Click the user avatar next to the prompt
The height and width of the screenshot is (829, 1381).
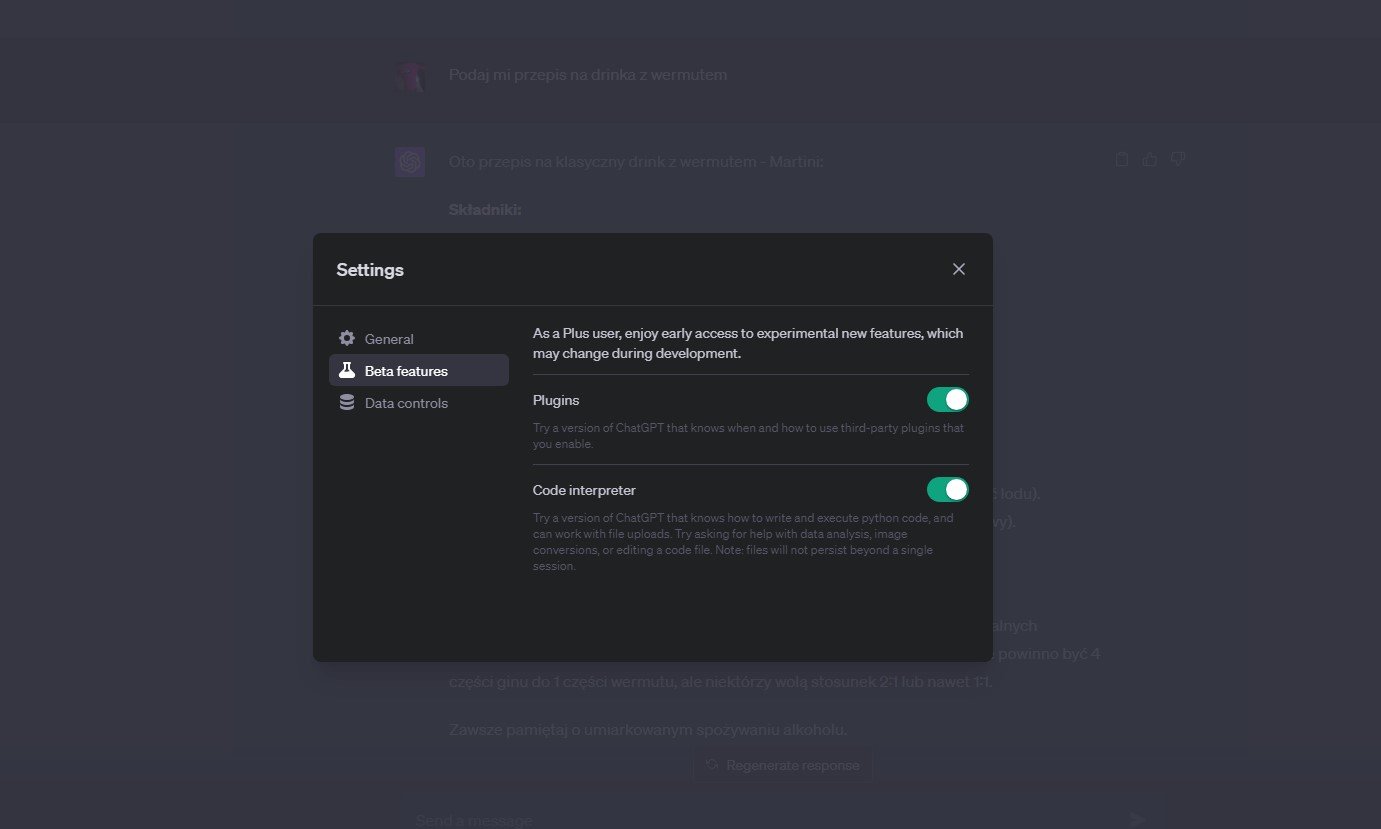pos(410,76)
